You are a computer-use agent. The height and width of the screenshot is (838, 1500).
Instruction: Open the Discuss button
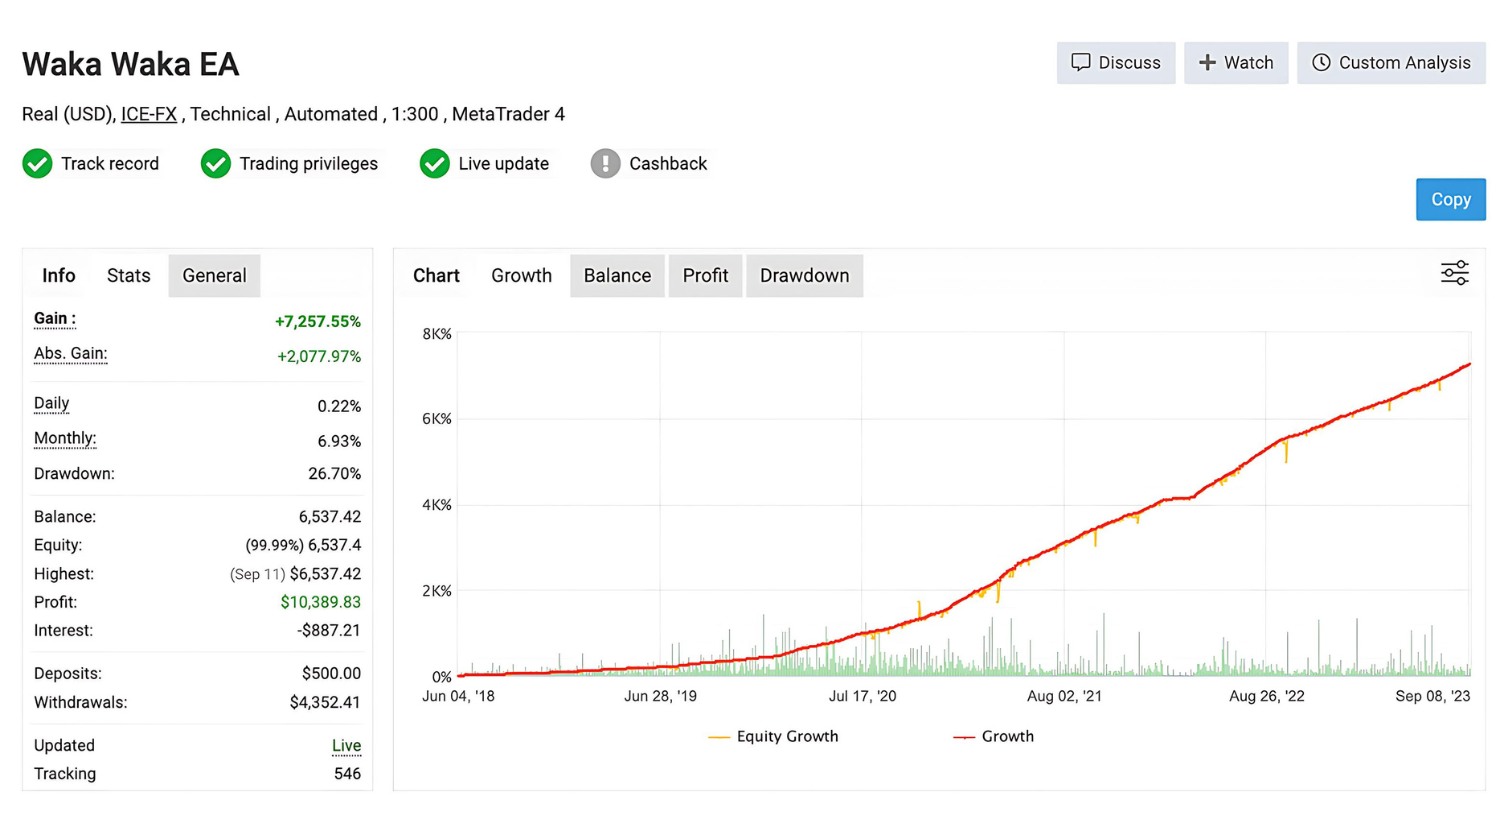coord(1116,62)
